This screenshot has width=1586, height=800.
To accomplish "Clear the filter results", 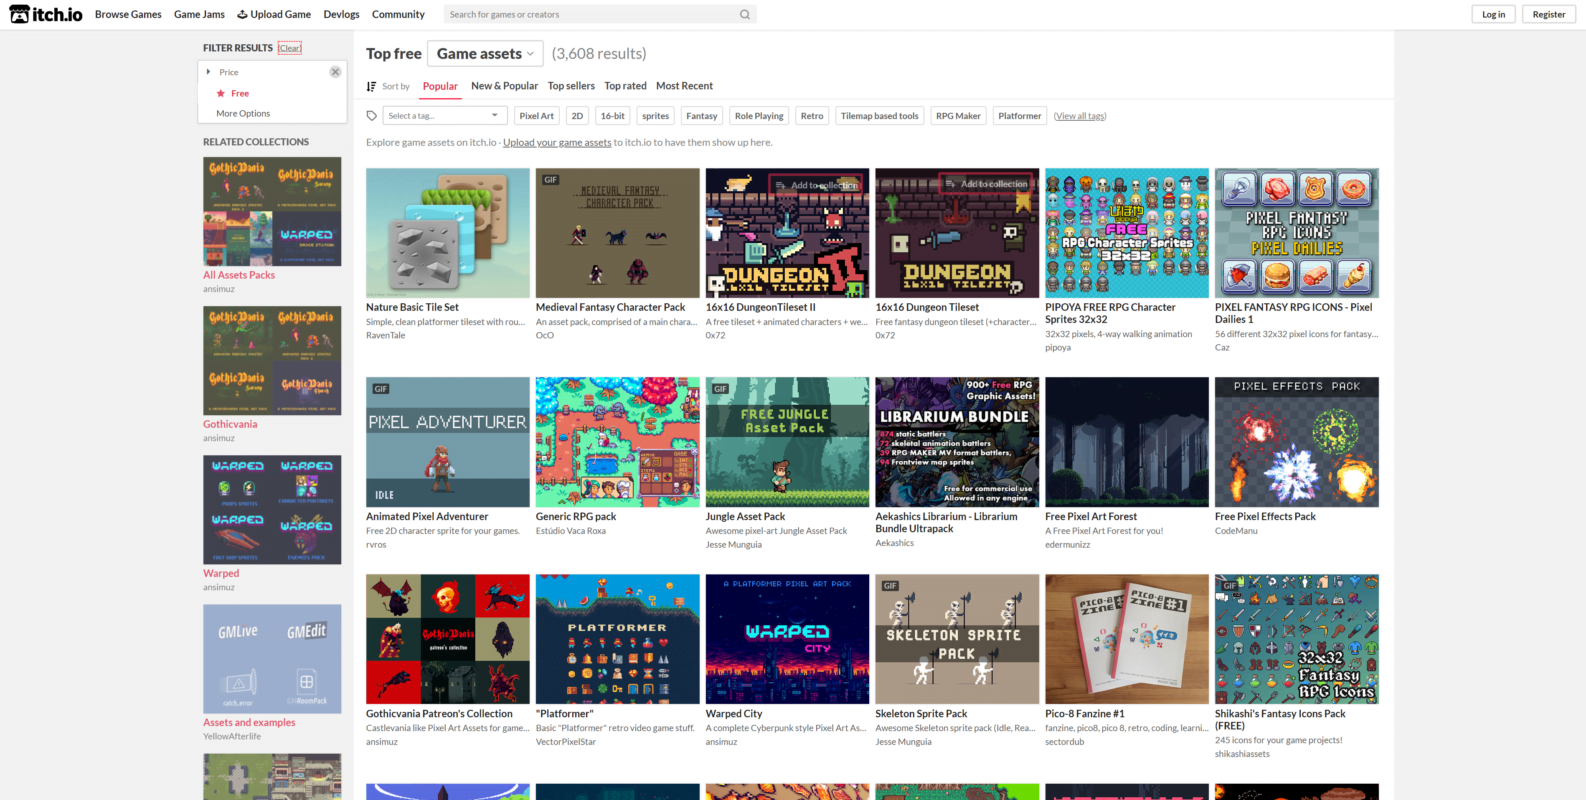I will click(290, 48).
